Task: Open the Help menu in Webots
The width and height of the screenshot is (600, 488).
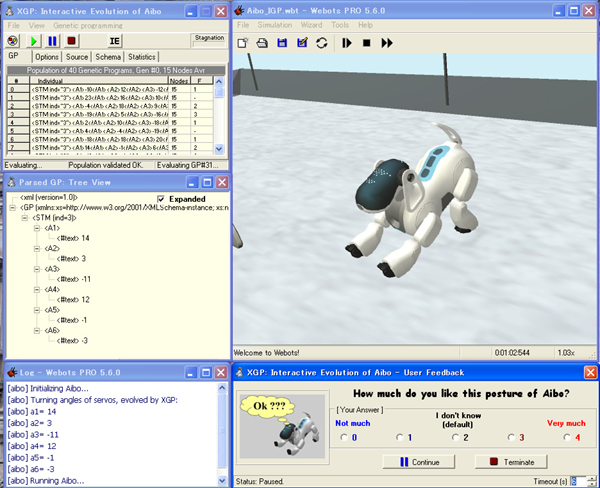Action: point(365,25)
